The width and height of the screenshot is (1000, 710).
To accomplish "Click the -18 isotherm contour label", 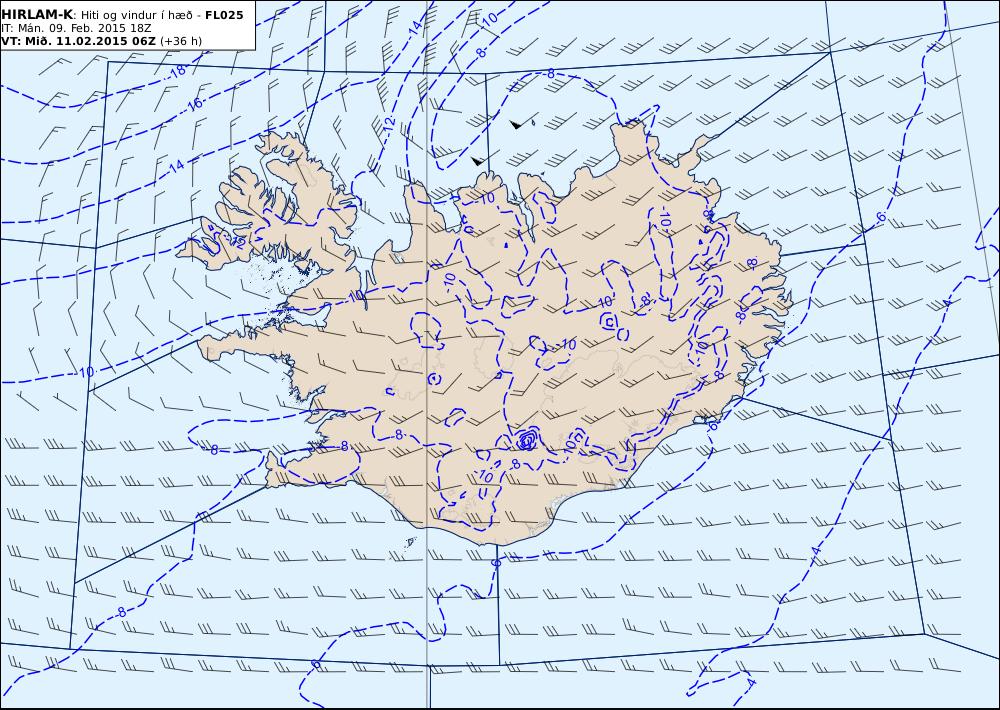I will pyautogui.click(x=177, y=71).
